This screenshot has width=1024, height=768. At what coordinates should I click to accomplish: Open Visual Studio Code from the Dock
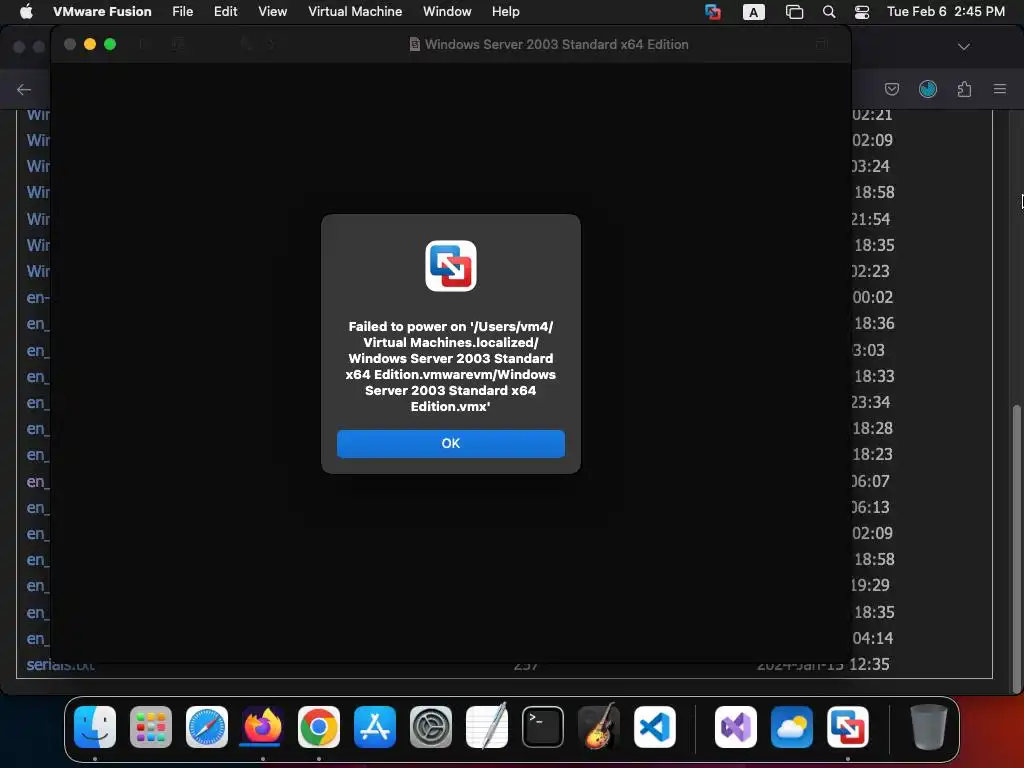[x=654, y=727]
